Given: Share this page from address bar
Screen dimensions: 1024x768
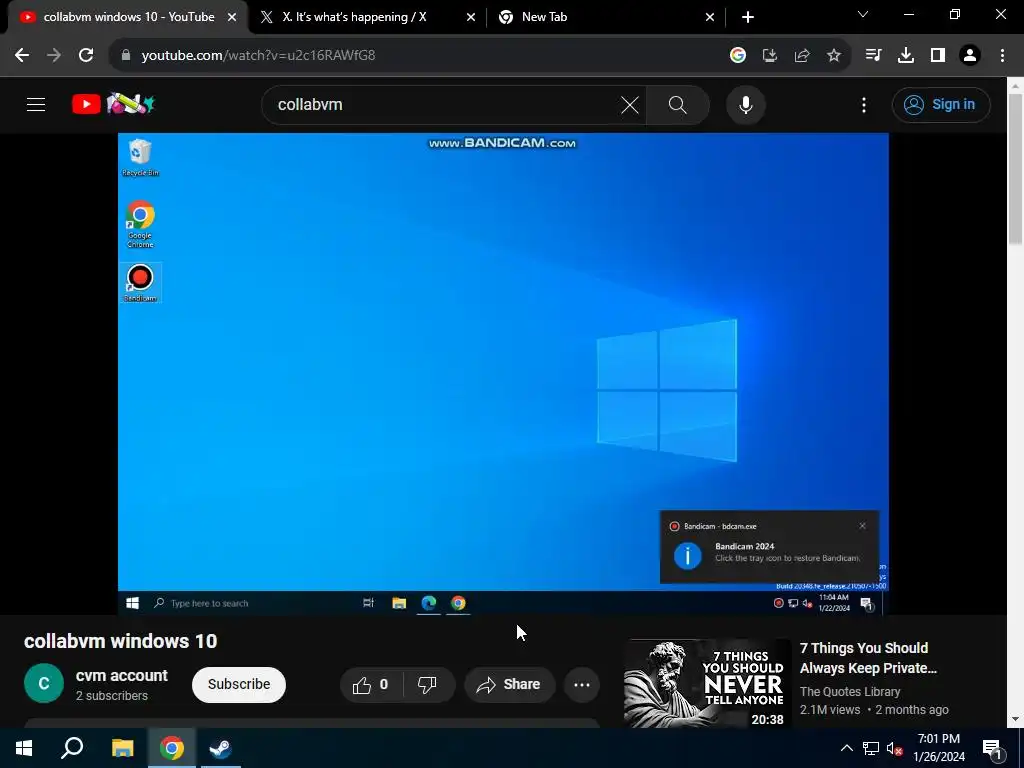Looking at the screenshot, I should tap(802, 55).
